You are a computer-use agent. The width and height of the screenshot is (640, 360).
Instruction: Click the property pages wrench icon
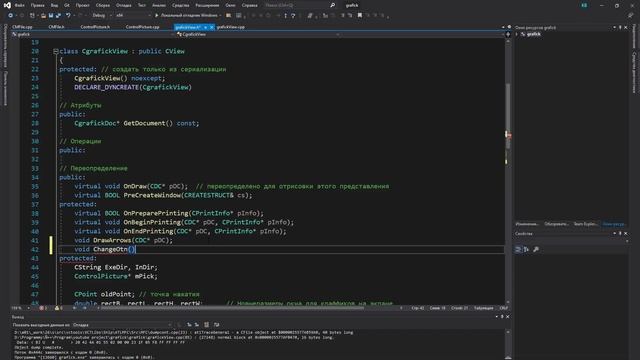click(x=536, y=249)
